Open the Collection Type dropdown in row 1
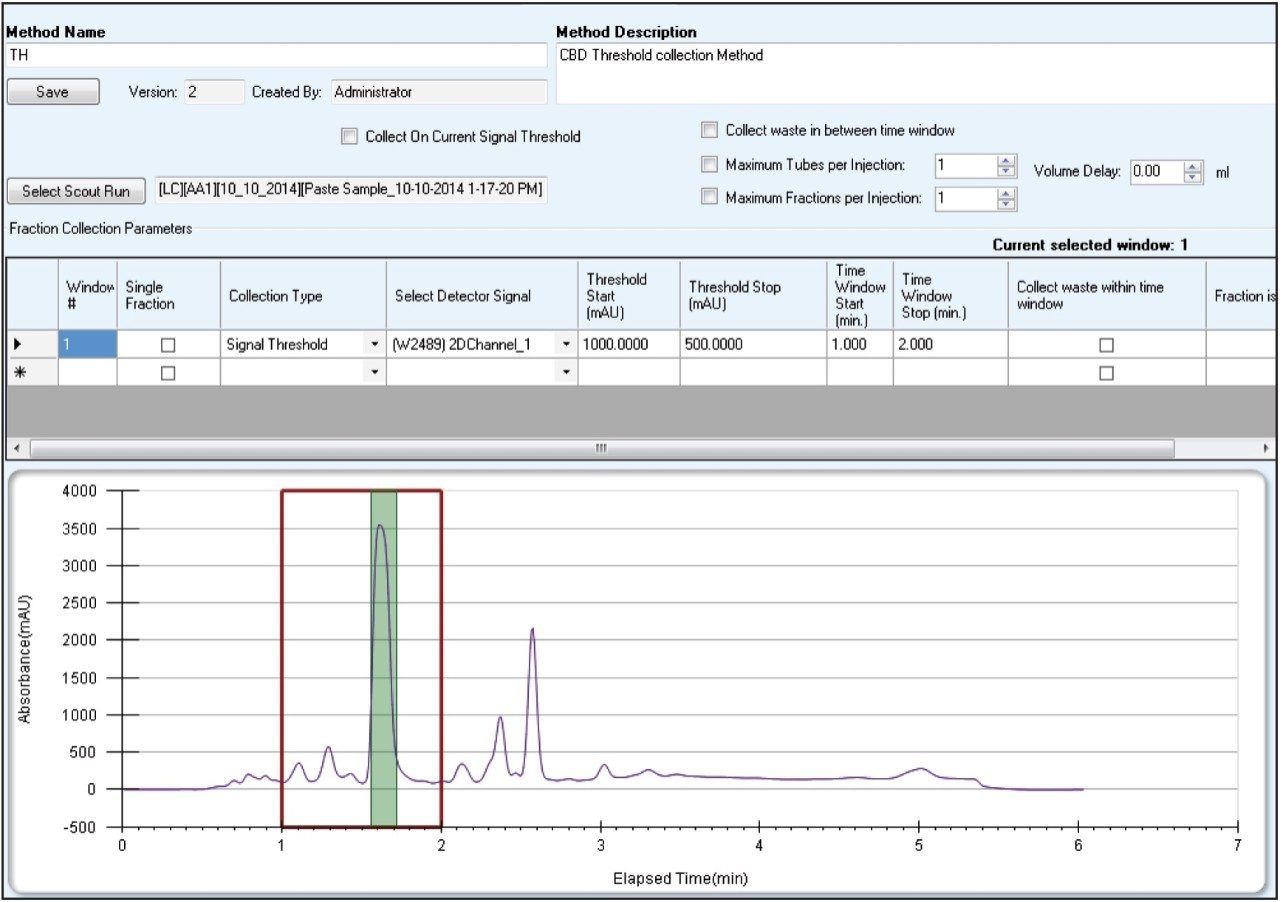Viewport: 1280px width, 902px height. (x=374, y=345)
